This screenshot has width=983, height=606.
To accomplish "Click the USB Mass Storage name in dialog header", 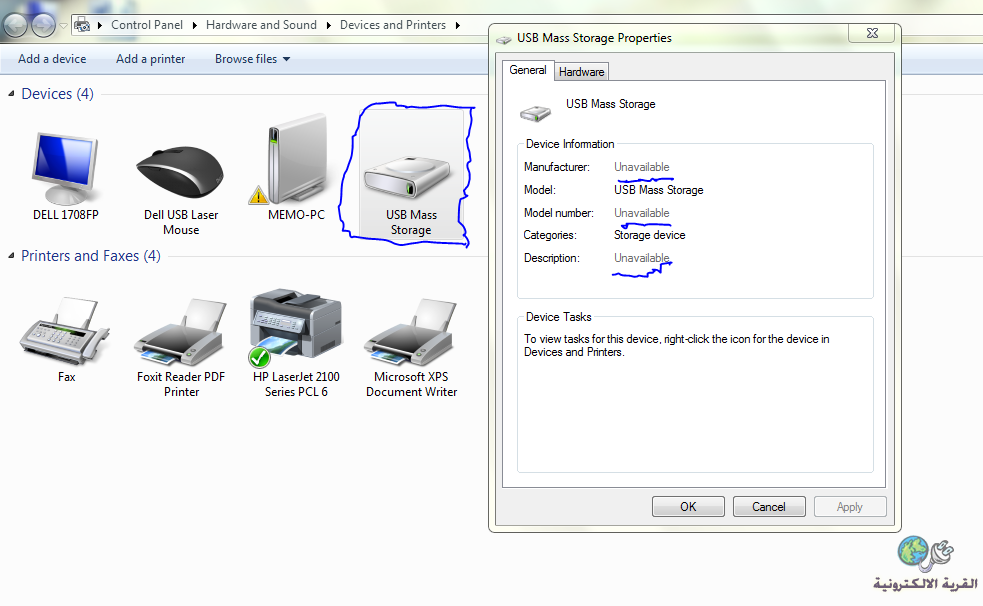I will (x=611, y=104).
